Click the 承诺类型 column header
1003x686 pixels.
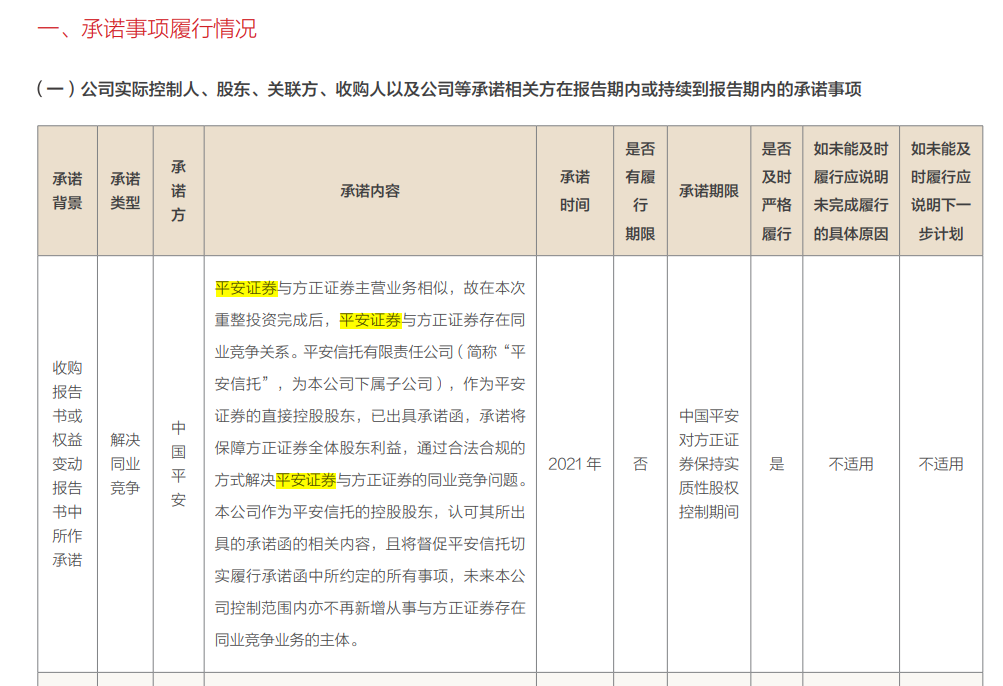pos(125,191)
